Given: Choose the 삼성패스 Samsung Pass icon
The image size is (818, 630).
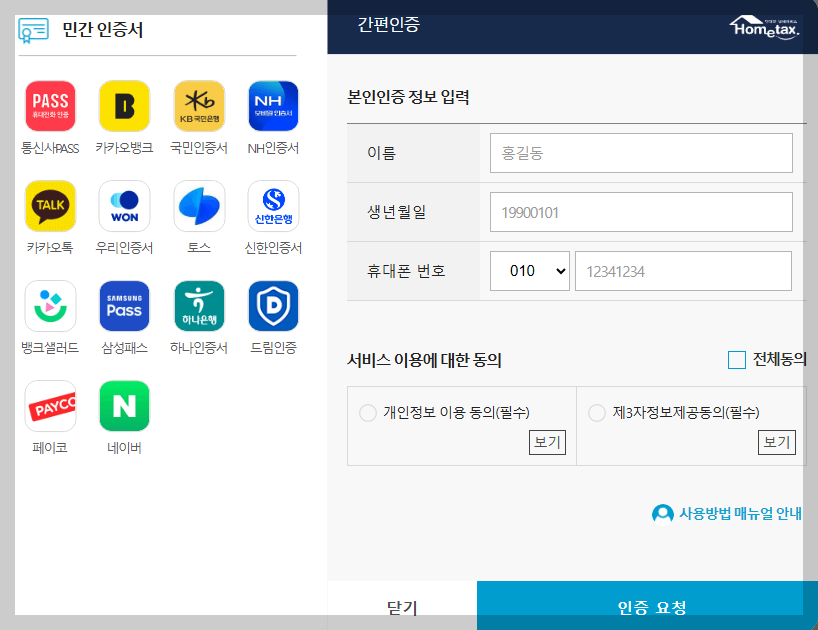Looking at the screenshot, I should (x=124, y=306).
